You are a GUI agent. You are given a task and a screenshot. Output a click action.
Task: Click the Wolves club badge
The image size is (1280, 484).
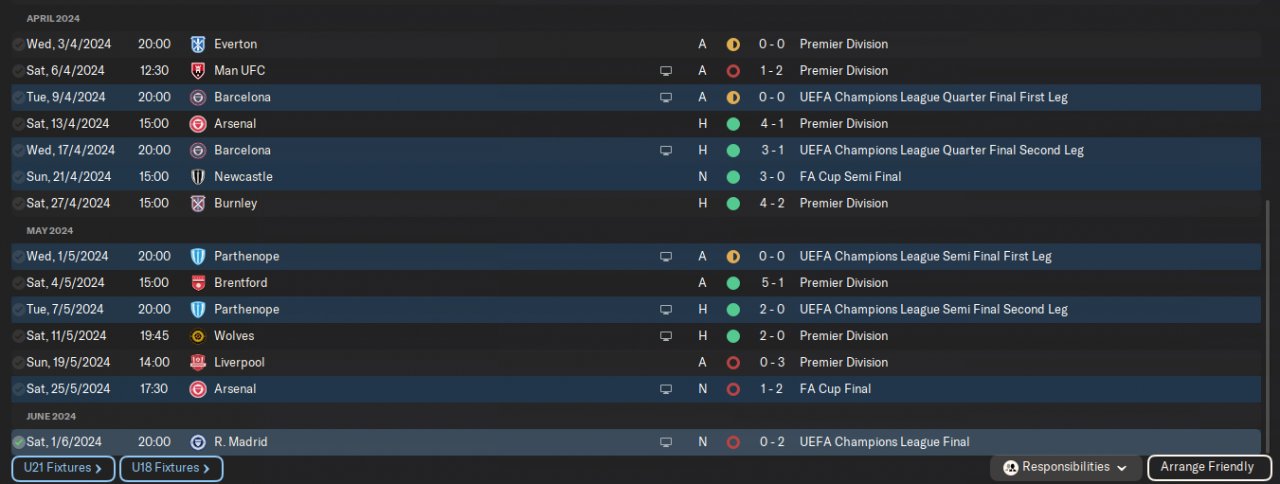pos(197,336)
